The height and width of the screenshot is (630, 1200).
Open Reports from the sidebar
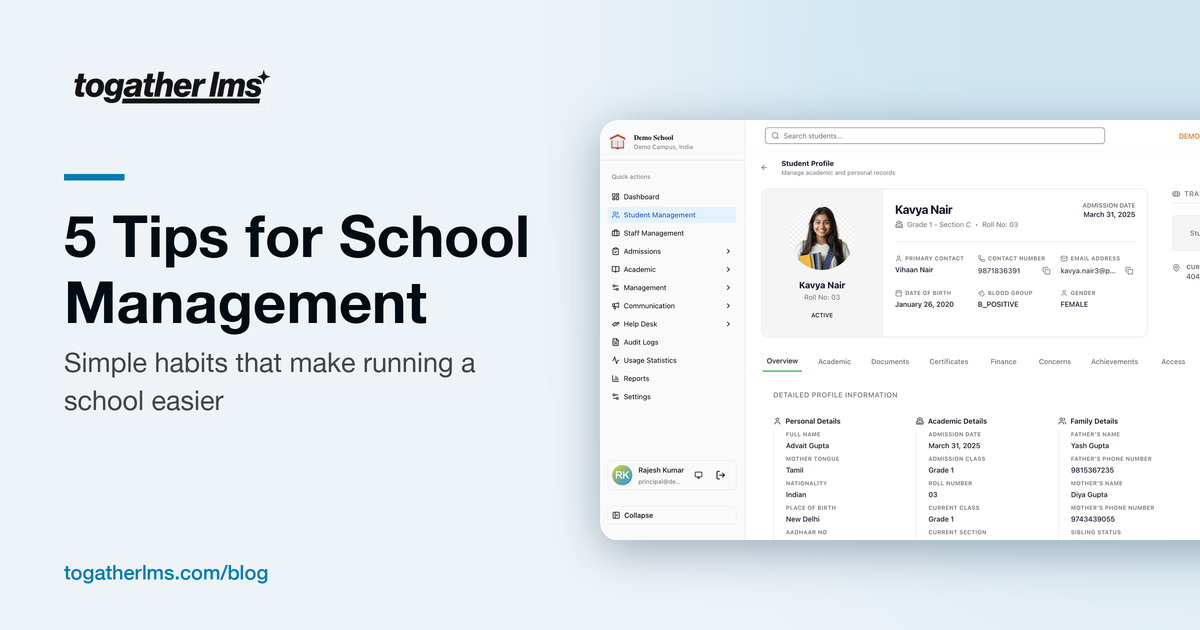coord(672,379)
